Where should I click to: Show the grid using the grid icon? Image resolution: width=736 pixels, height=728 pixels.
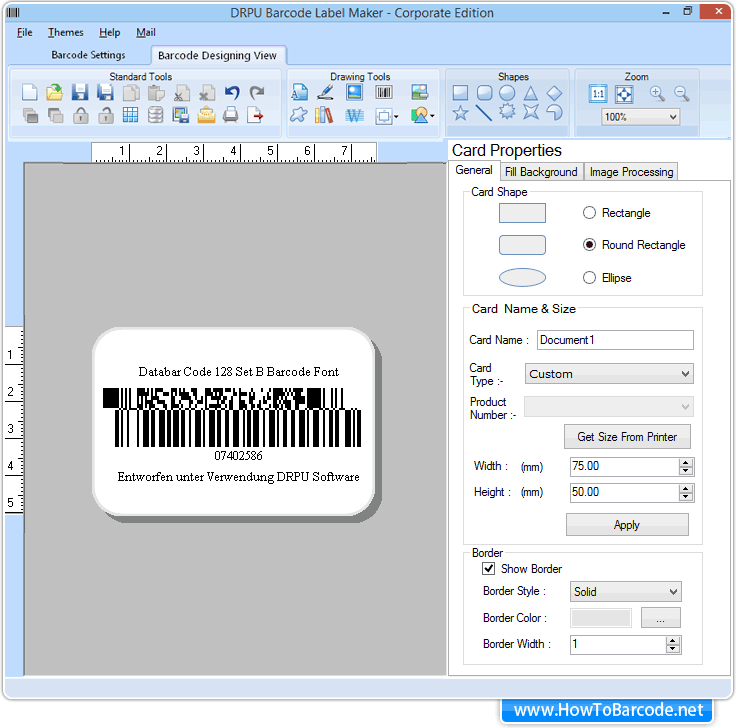click(131, 115)
